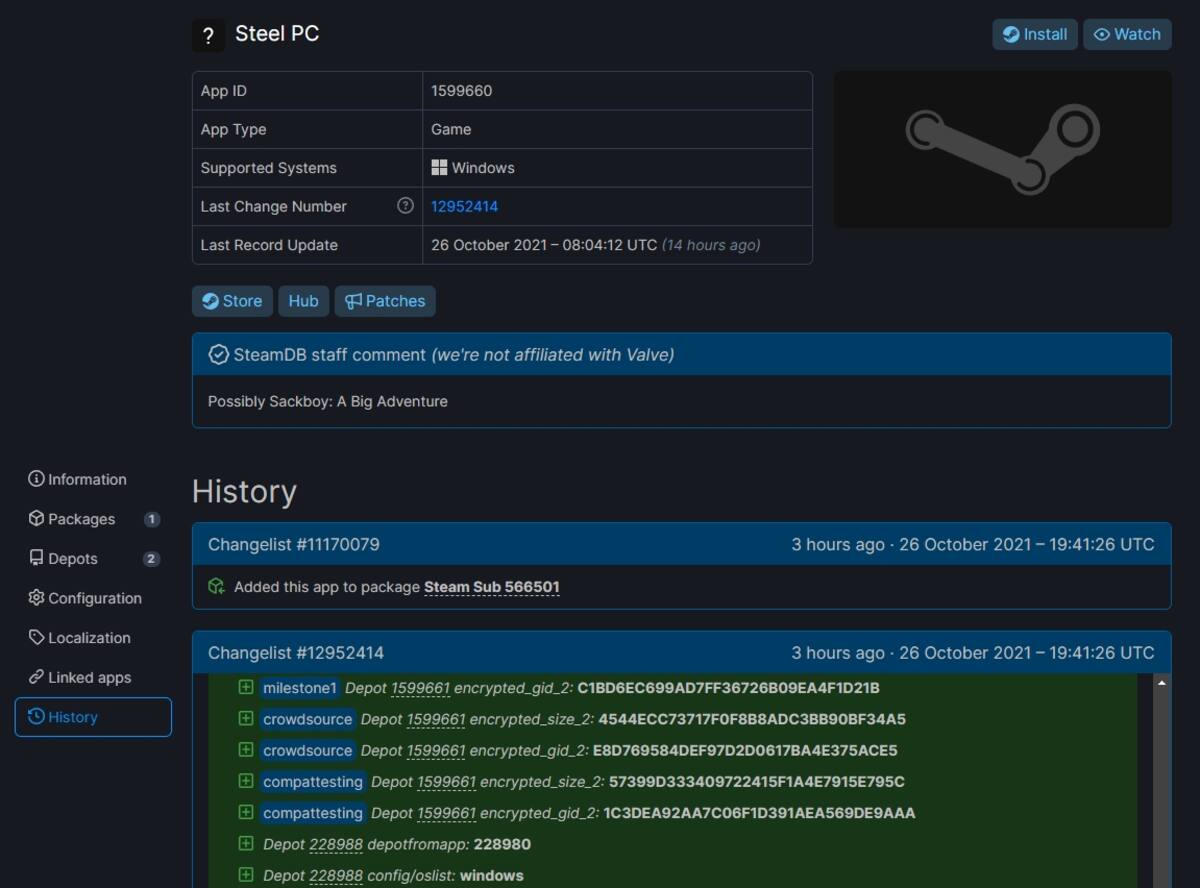Click plus icon on config/oslist row

(x=245, y=874)
